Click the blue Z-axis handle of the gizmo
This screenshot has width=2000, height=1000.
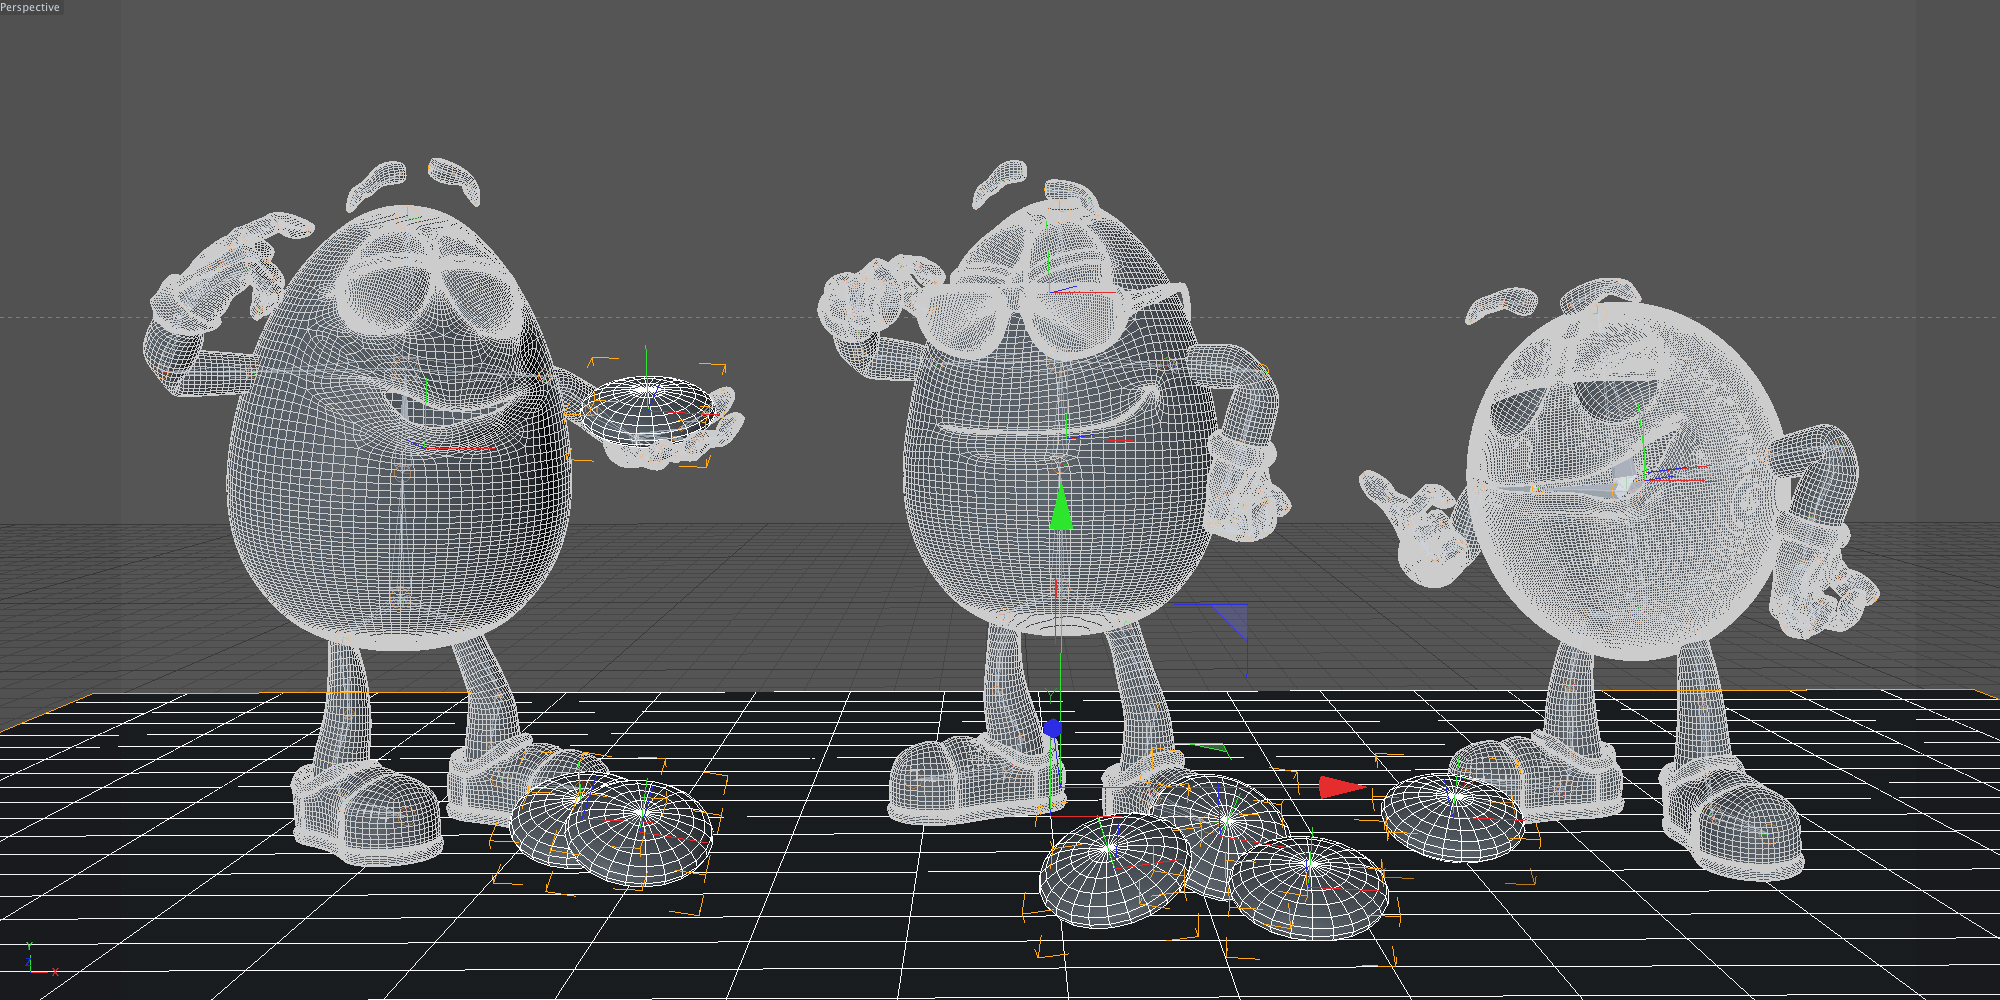click(x=1052, y=729)
